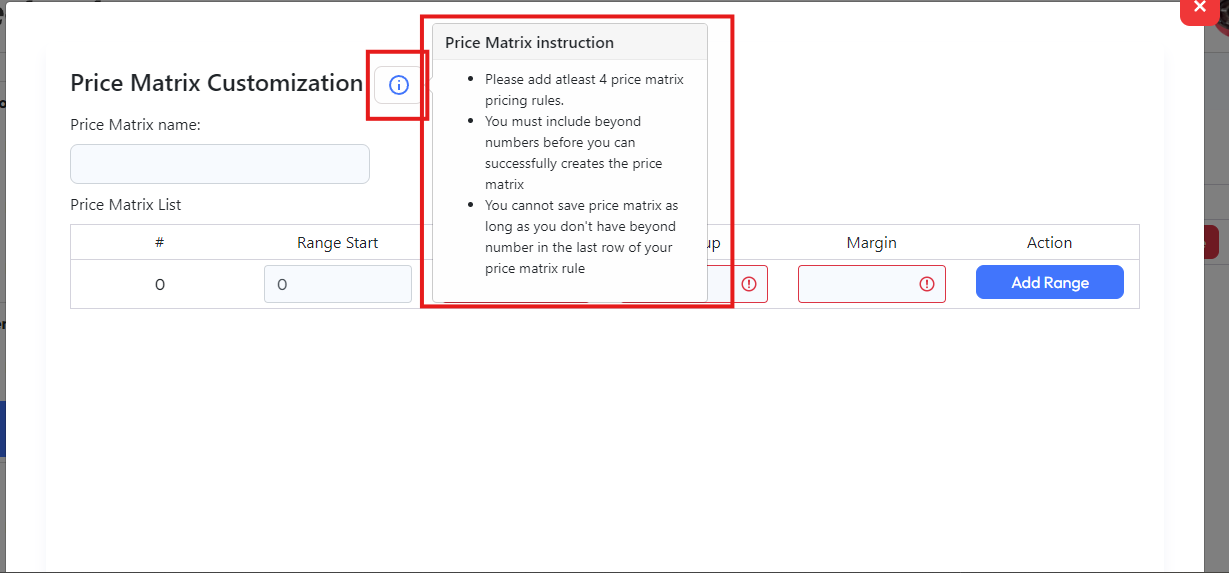This screenshot has width=1229, height=573.
Task: Focus the Price Matrix name input
Action: [220, 164]
